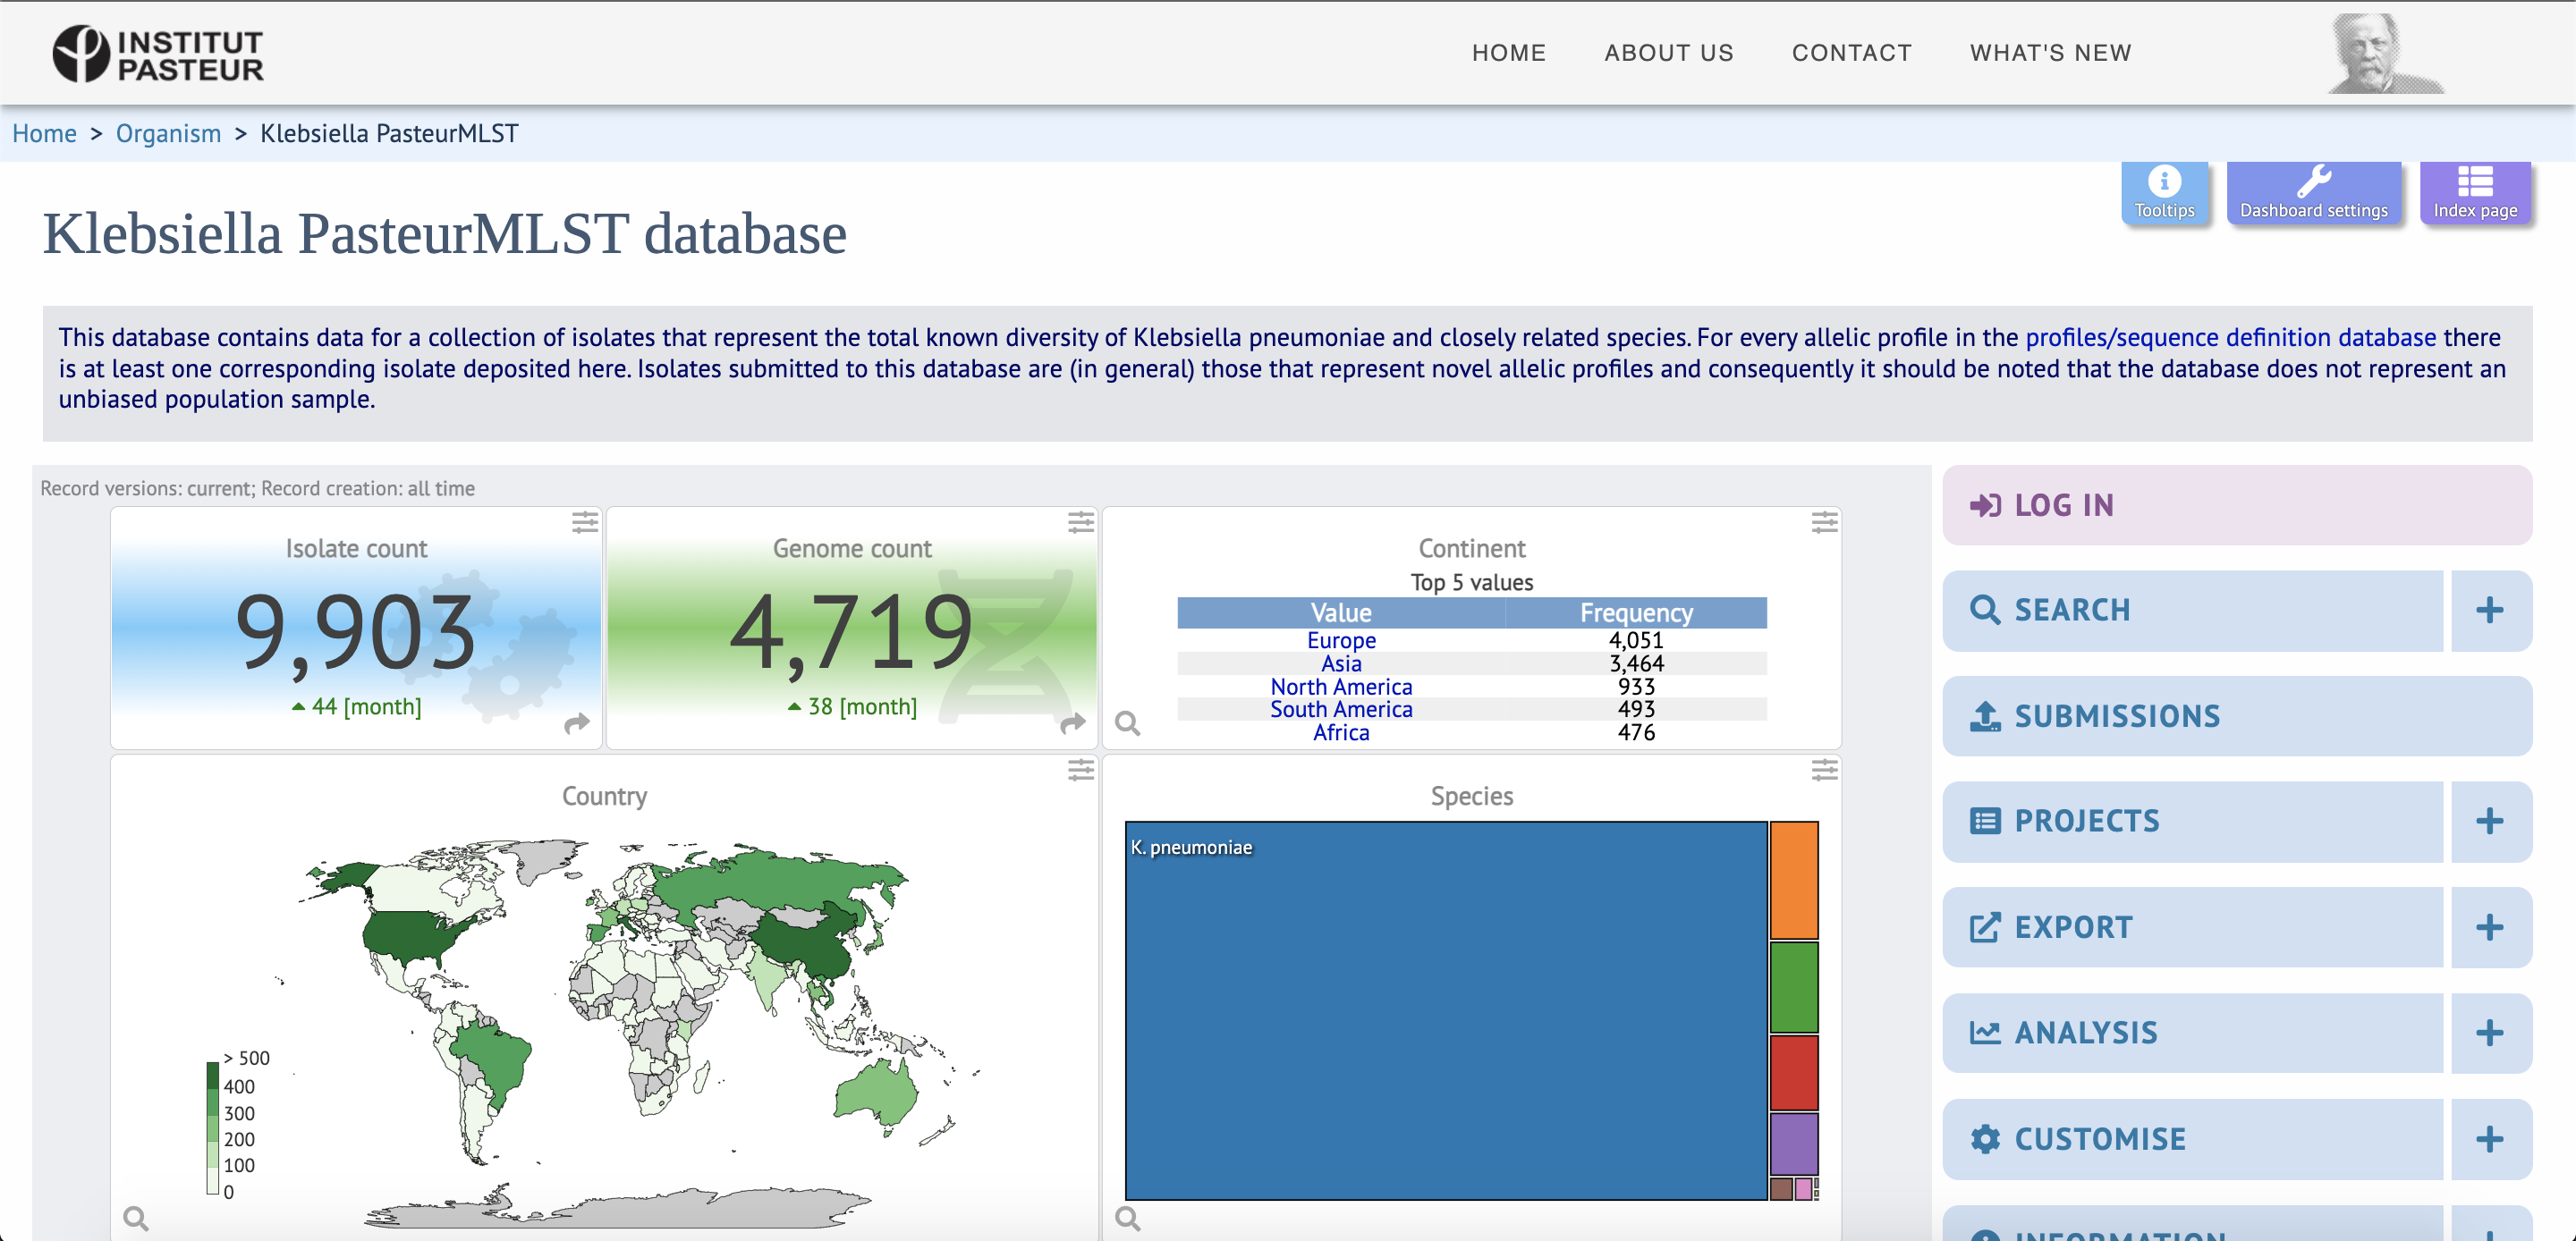
Task: Open What's New navigation item
Action: (x=2050, y=53)
